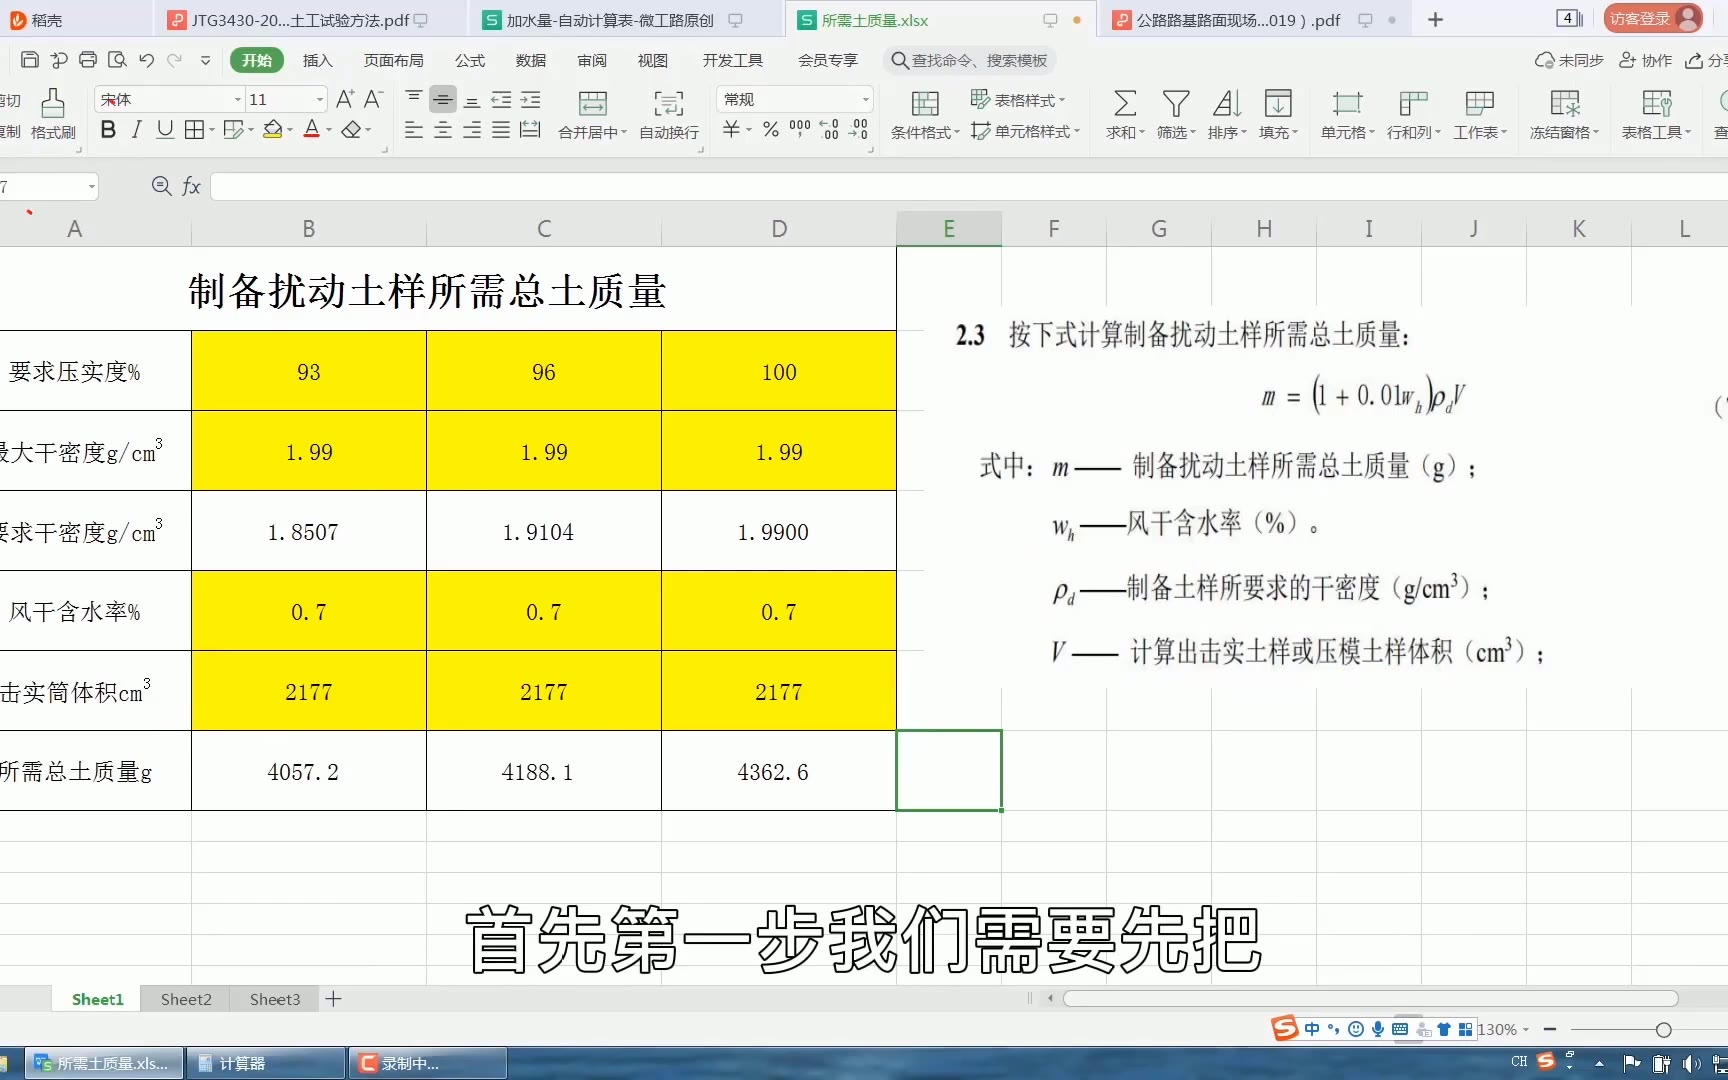The image size is (1728, 1080).
Task: Apply italic formatting icon
Action: pyautogui.click(x=137, y=130)
